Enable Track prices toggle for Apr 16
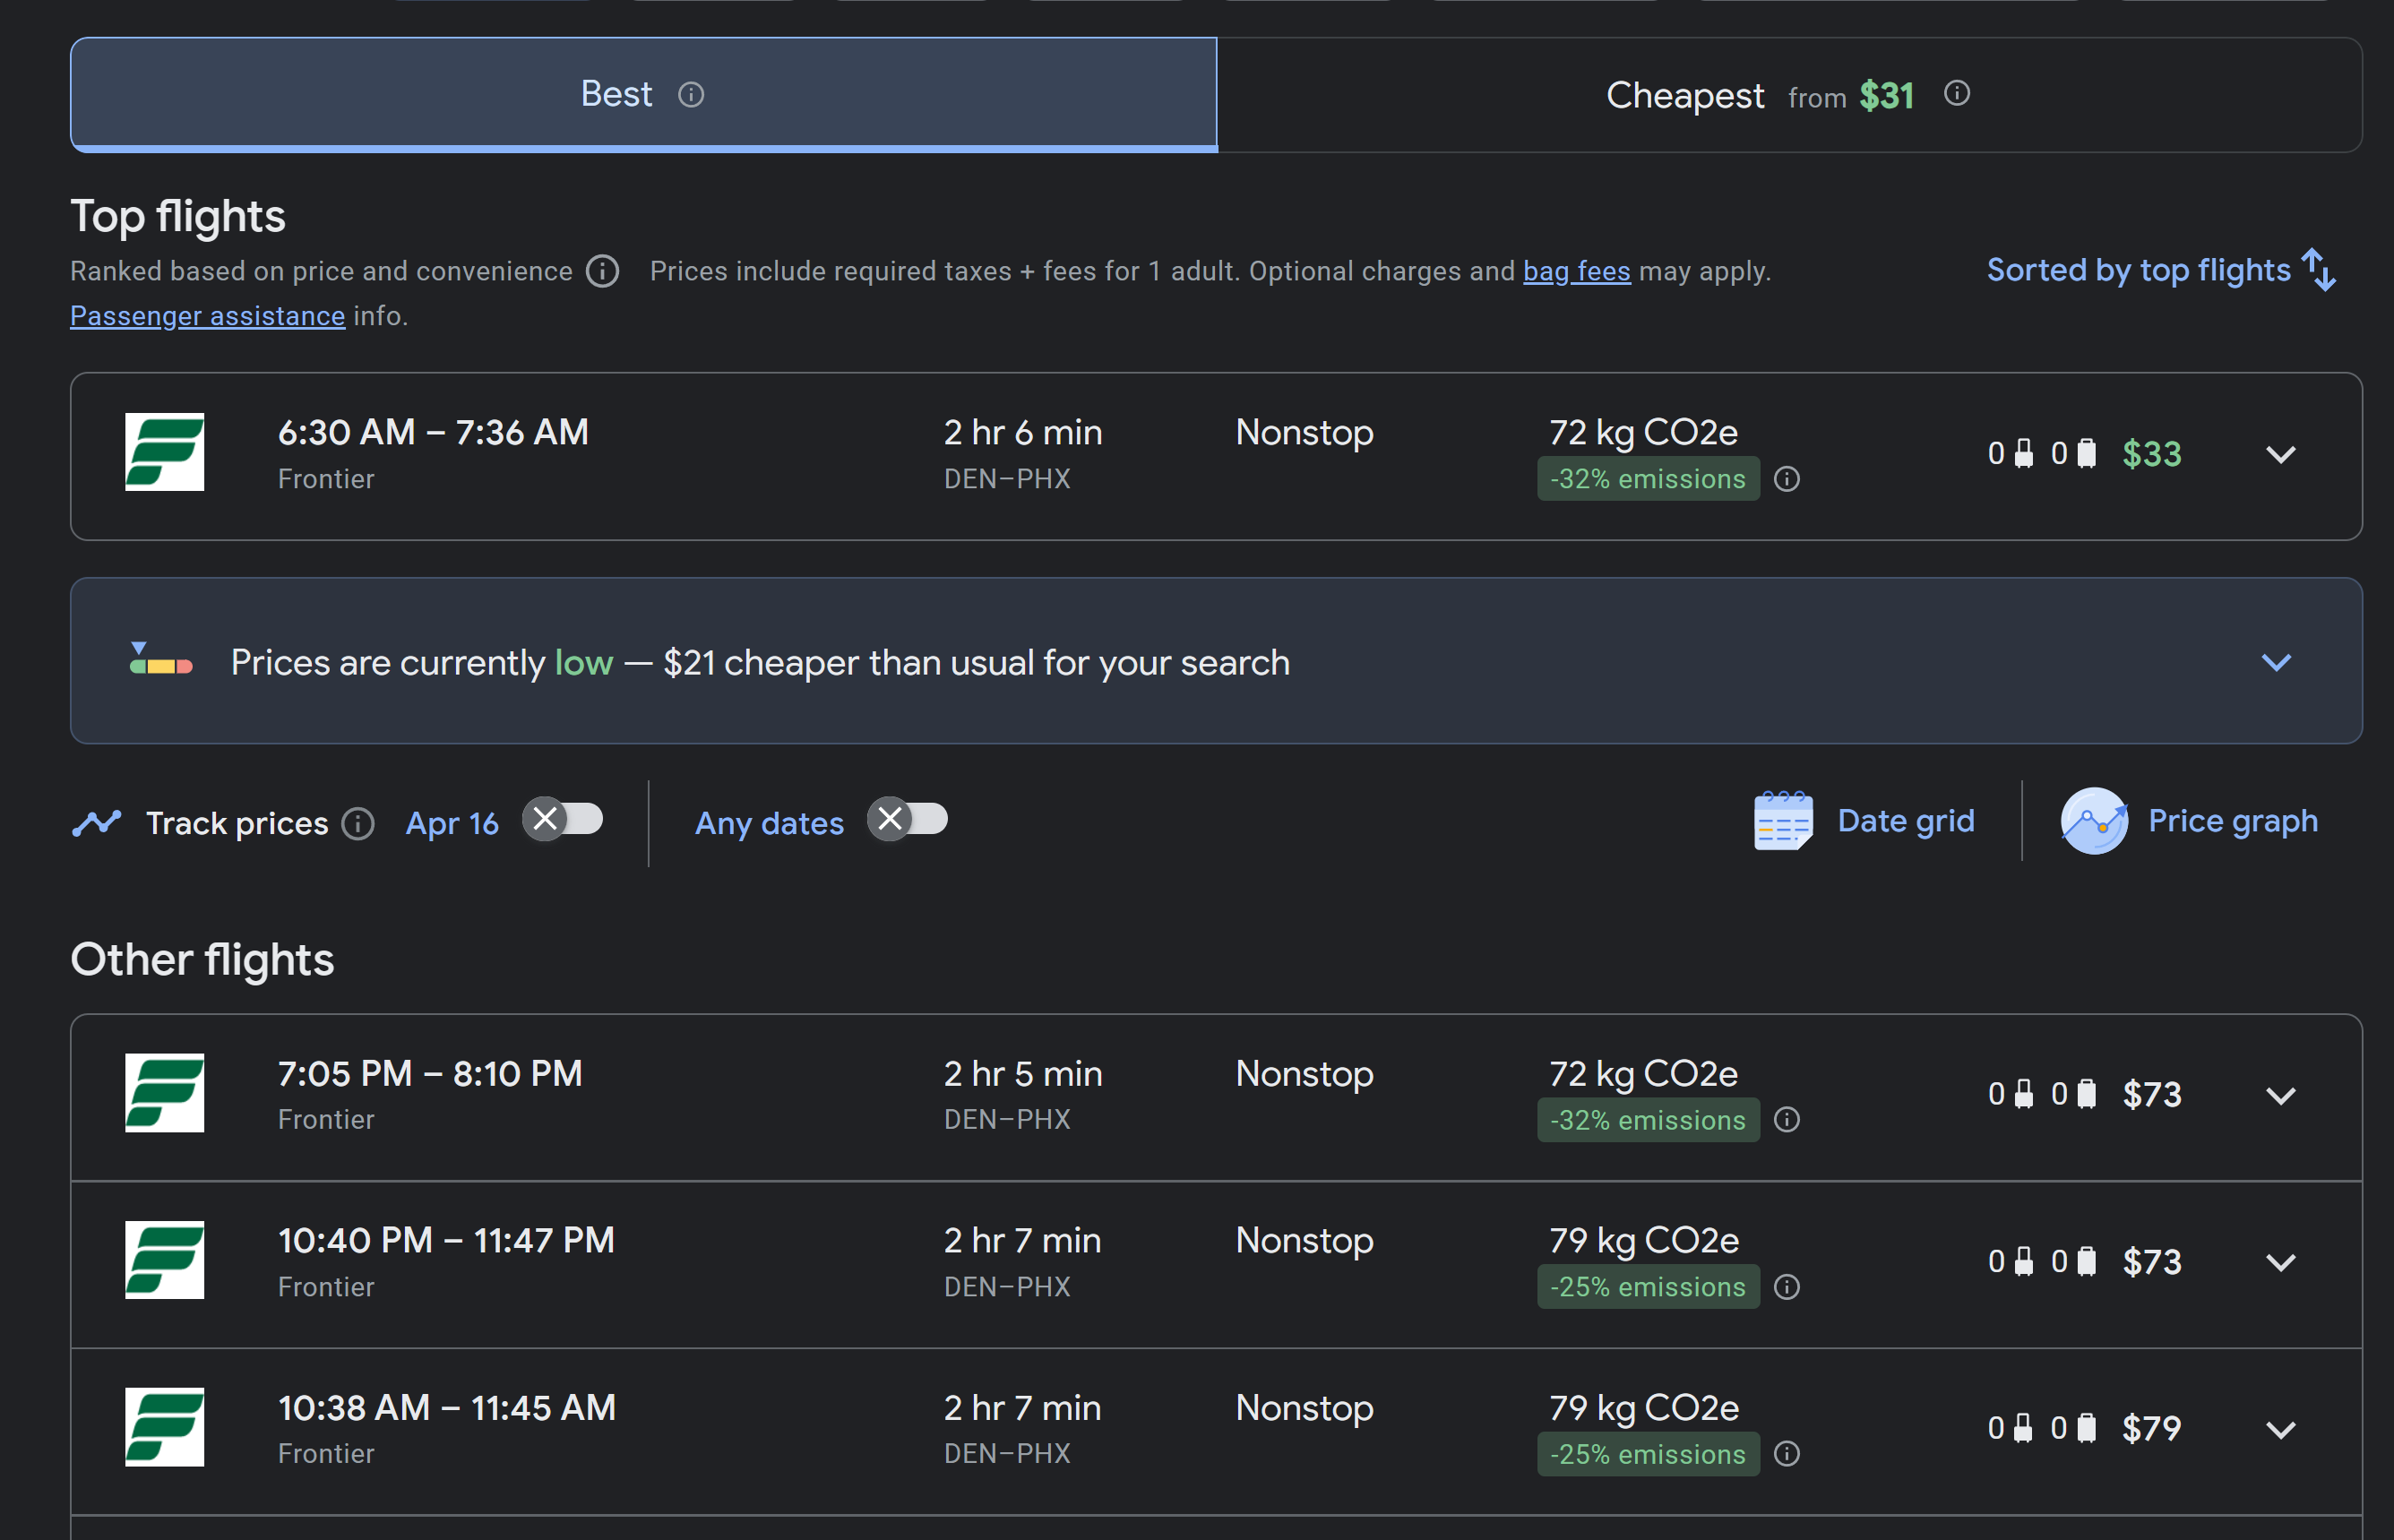The image size is (2394, 1540). (564, 820)
